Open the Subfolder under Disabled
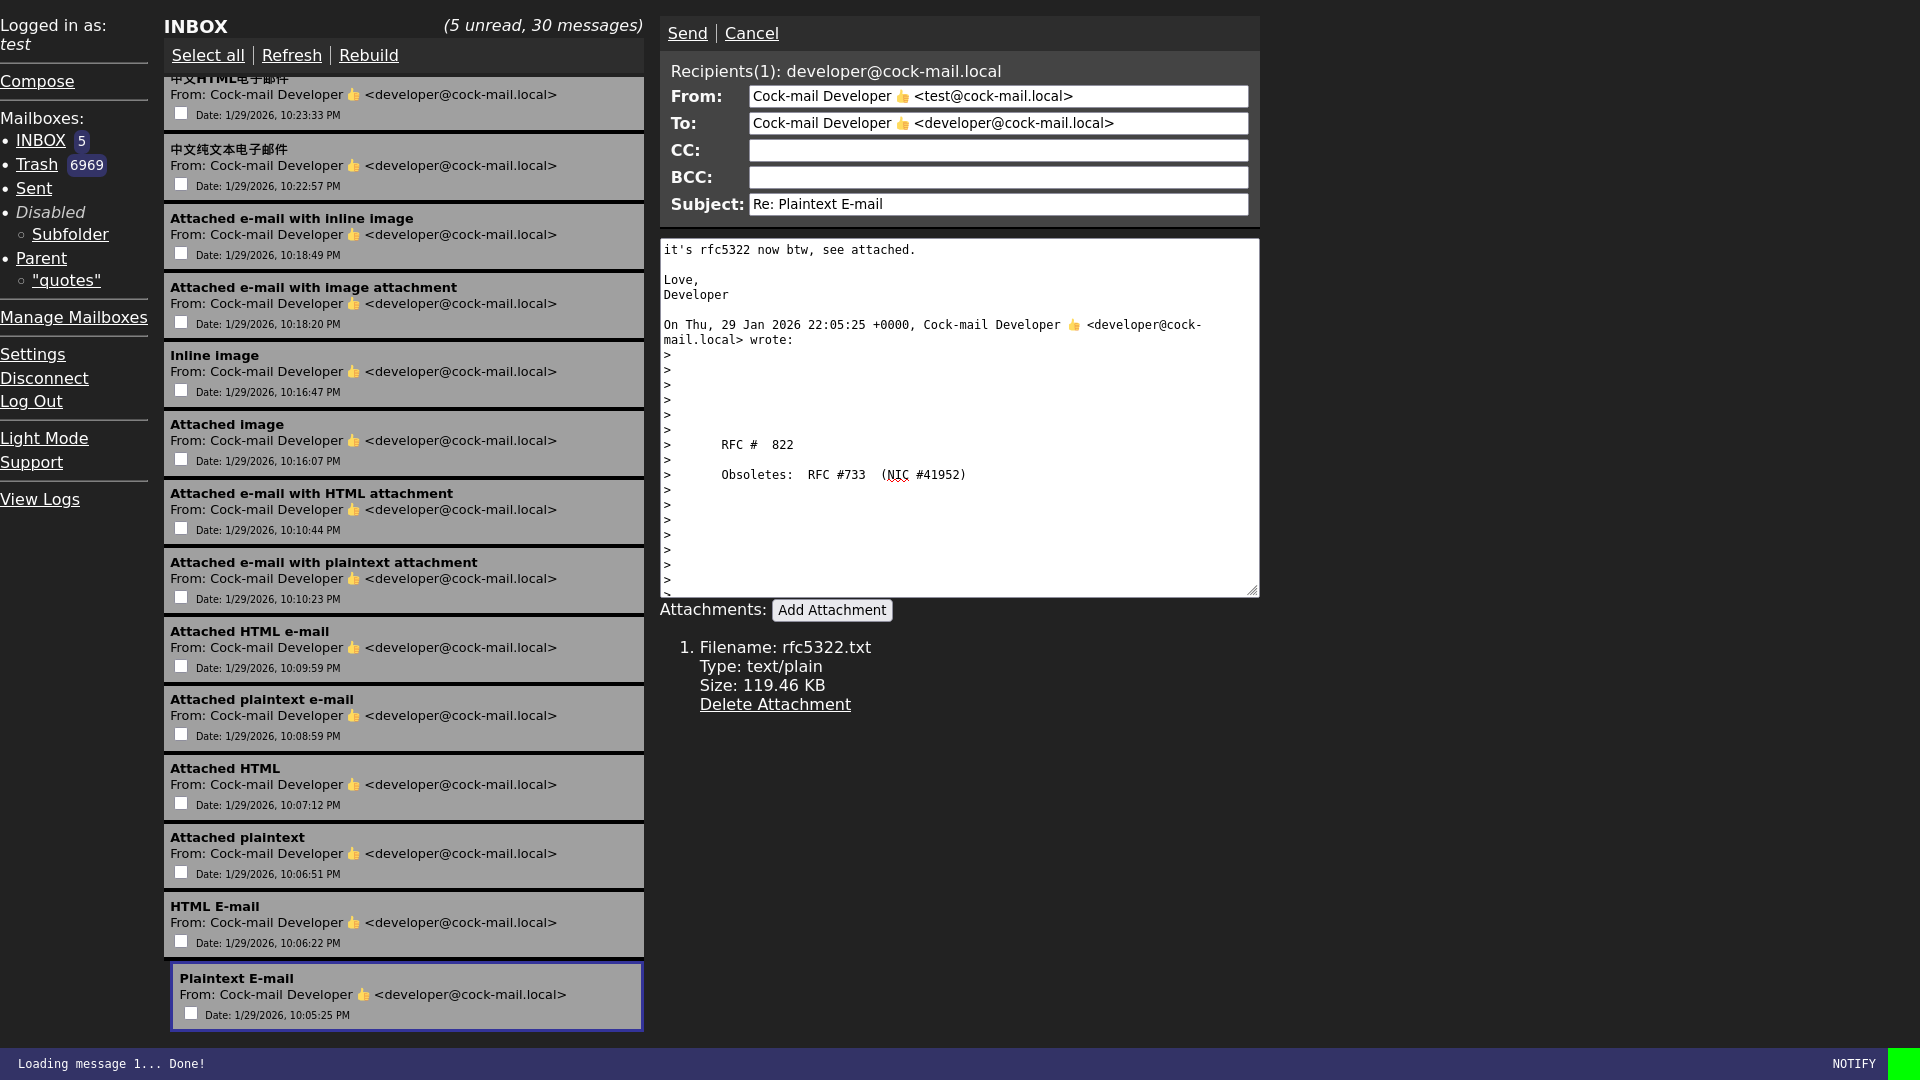Image resolution: width=1920 pixels, height=1080 pixels. [x=70, y=234]
